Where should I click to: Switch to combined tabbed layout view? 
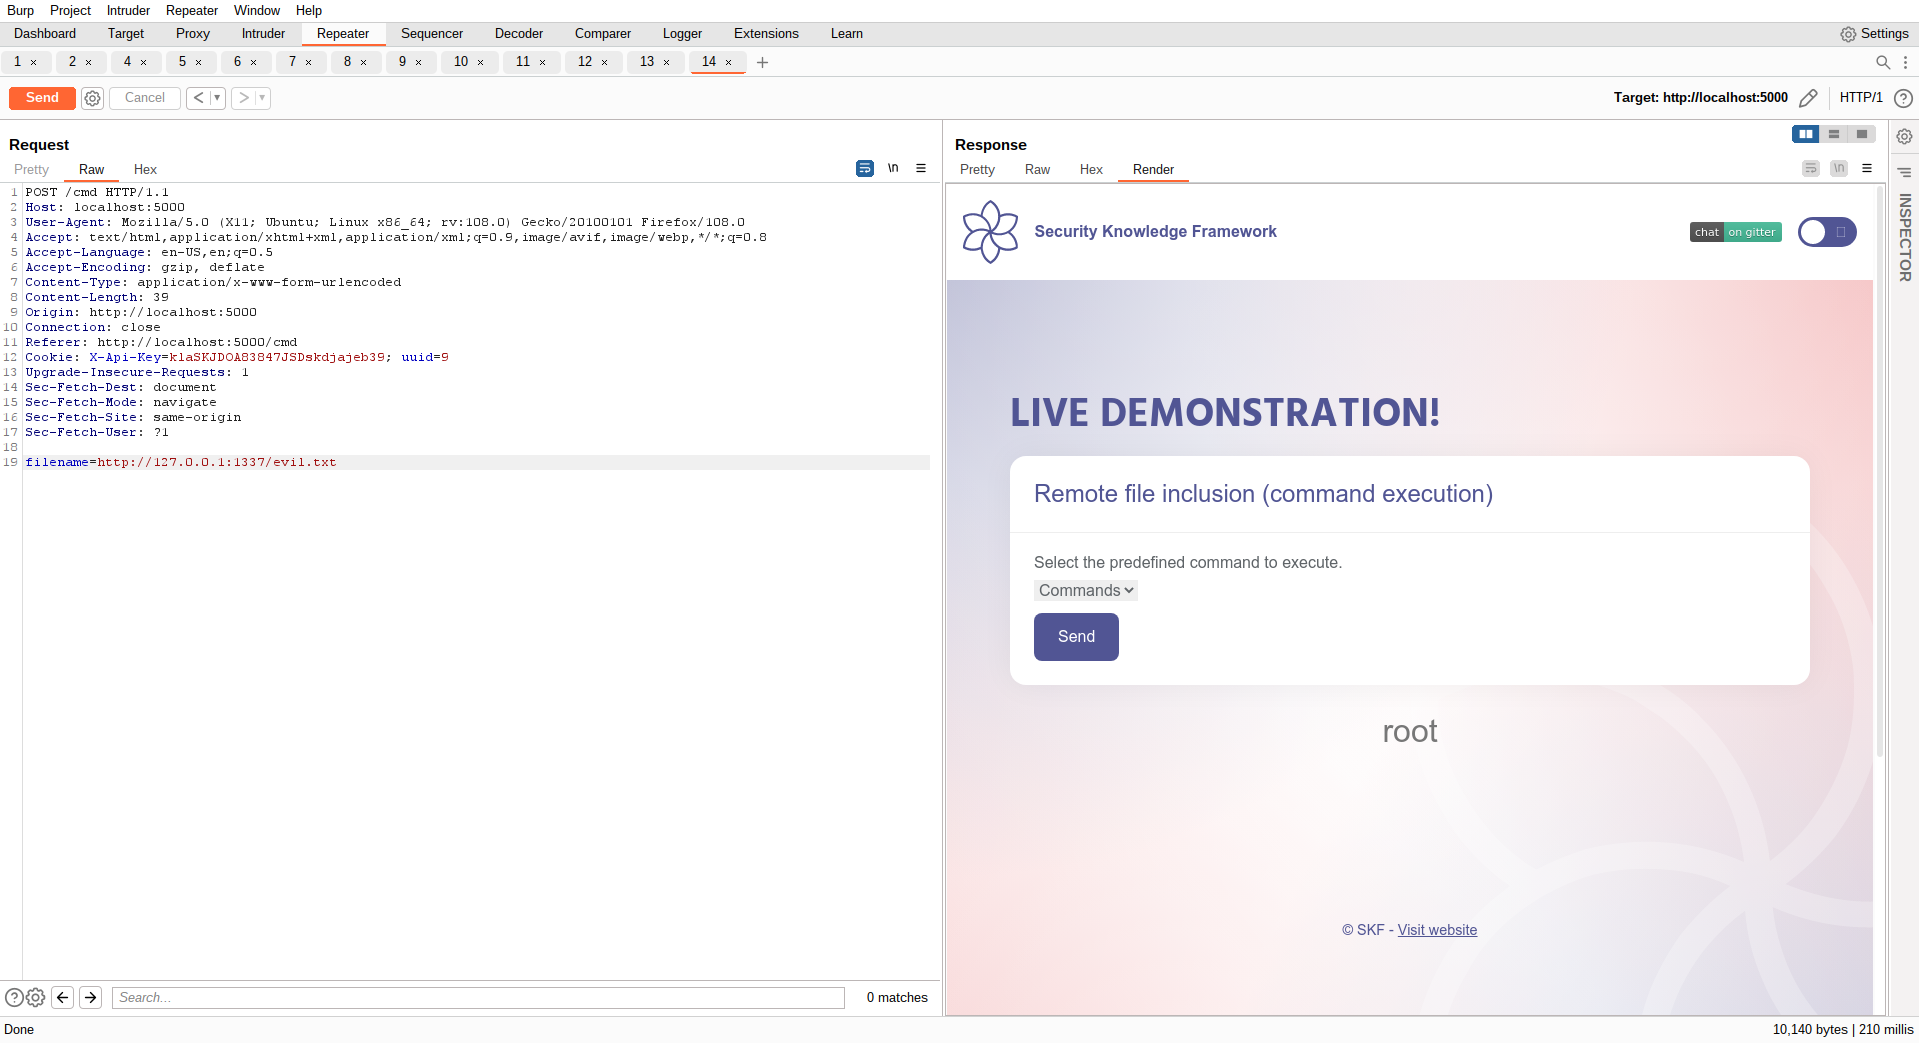(x=1861, y=134)
